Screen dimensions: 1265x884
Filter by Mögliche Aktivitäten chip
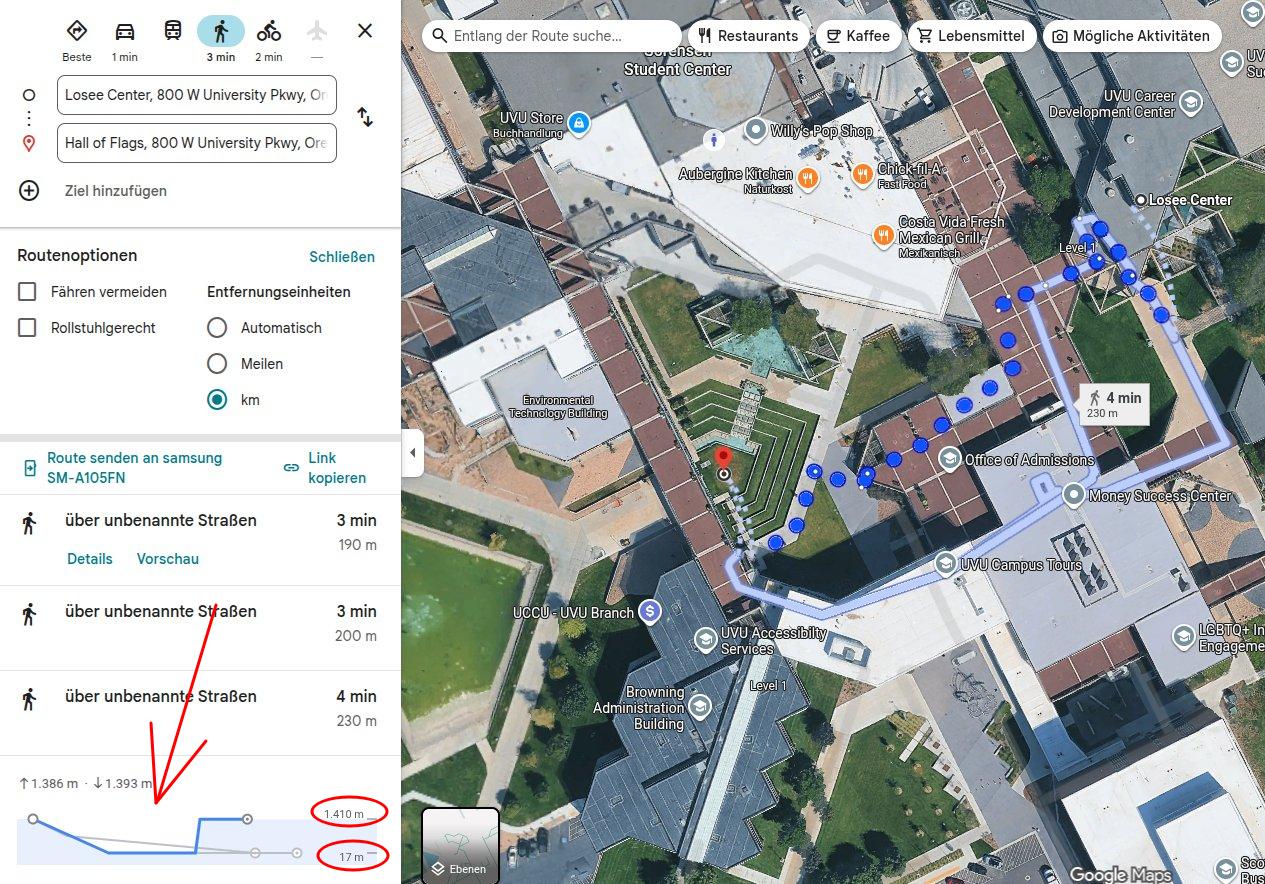[1131, 35]
